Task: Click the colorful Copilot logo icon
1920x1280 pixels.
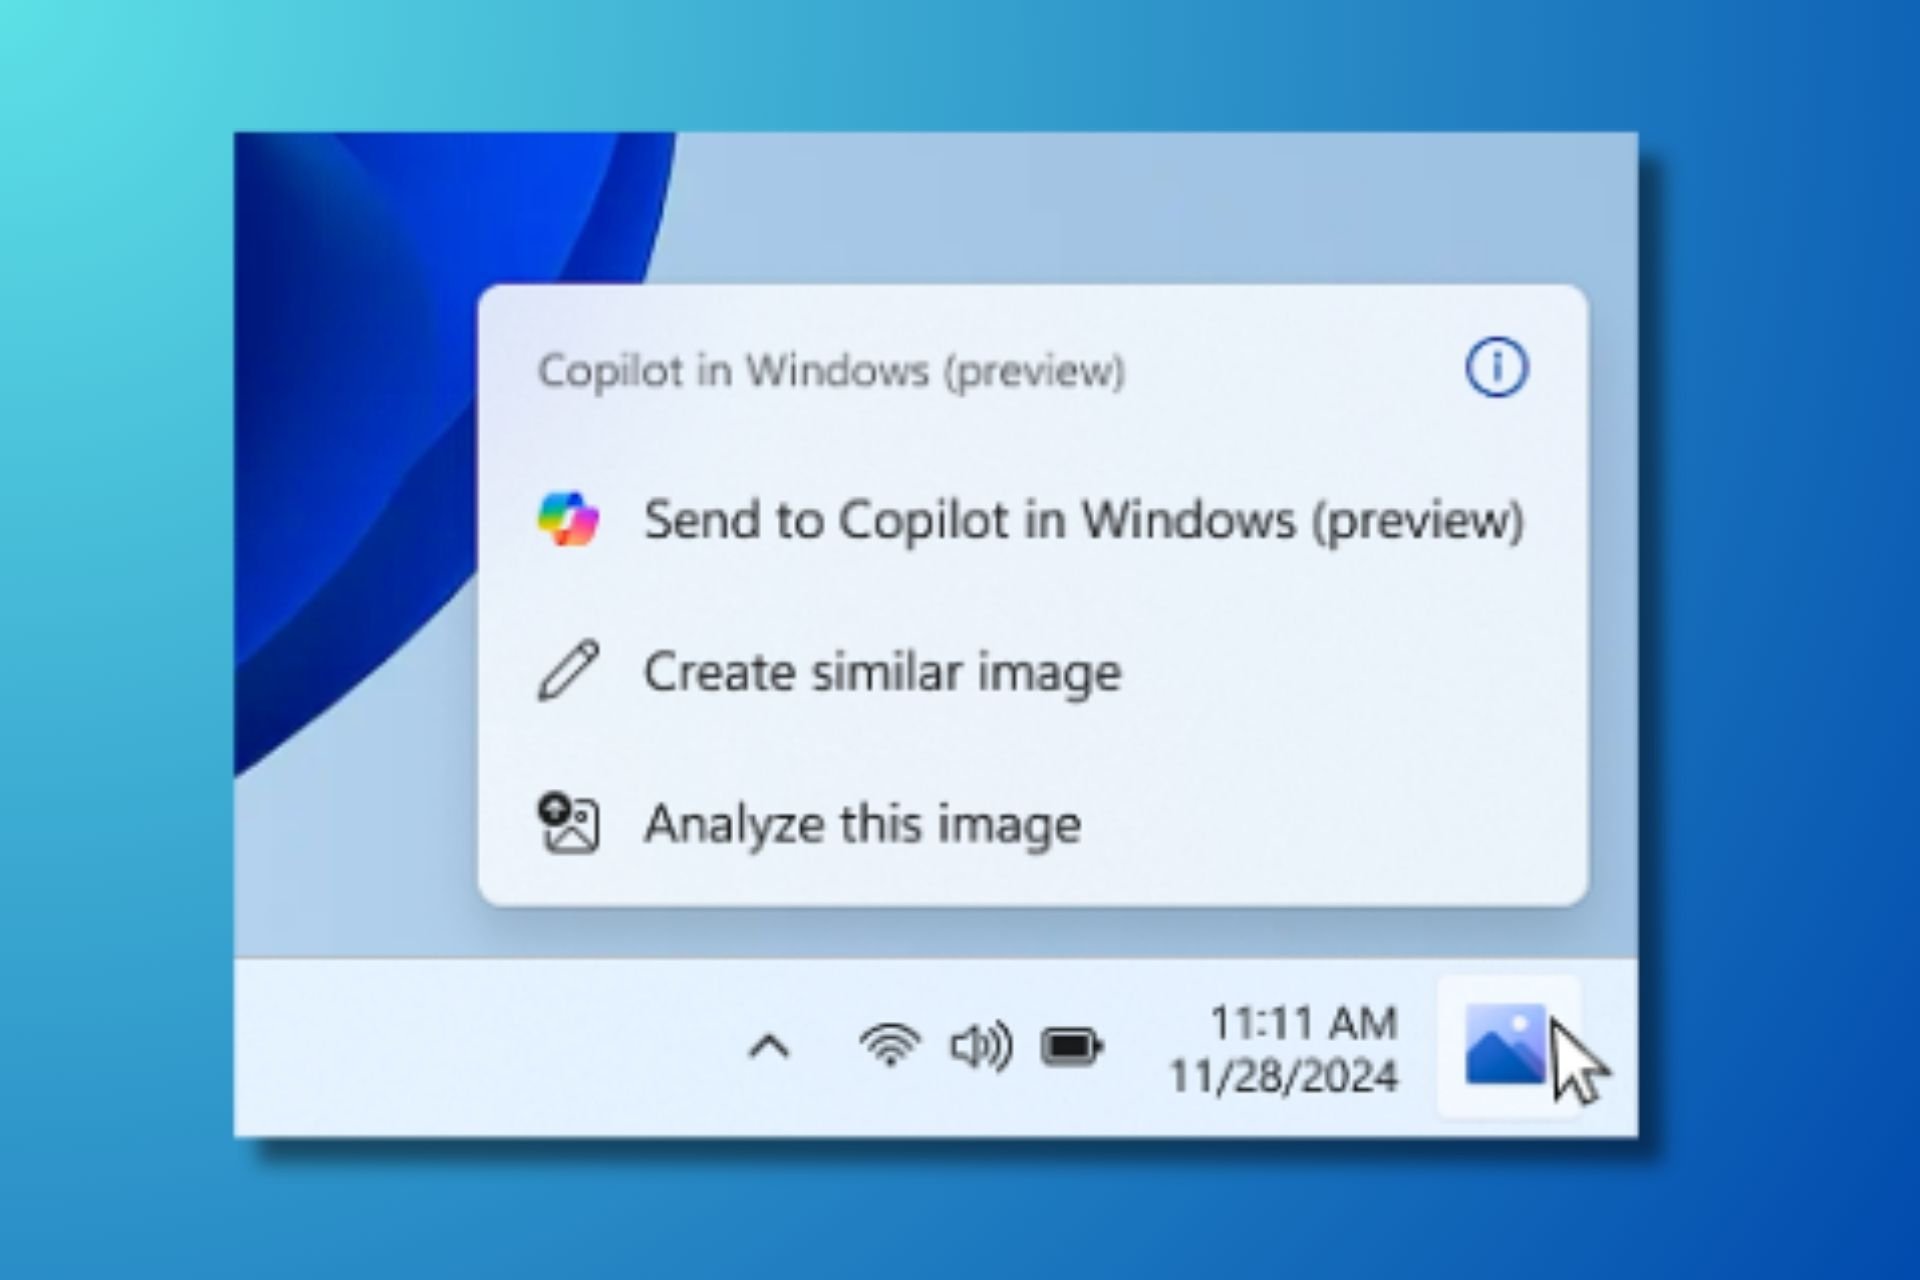Action: click(568, 519)
